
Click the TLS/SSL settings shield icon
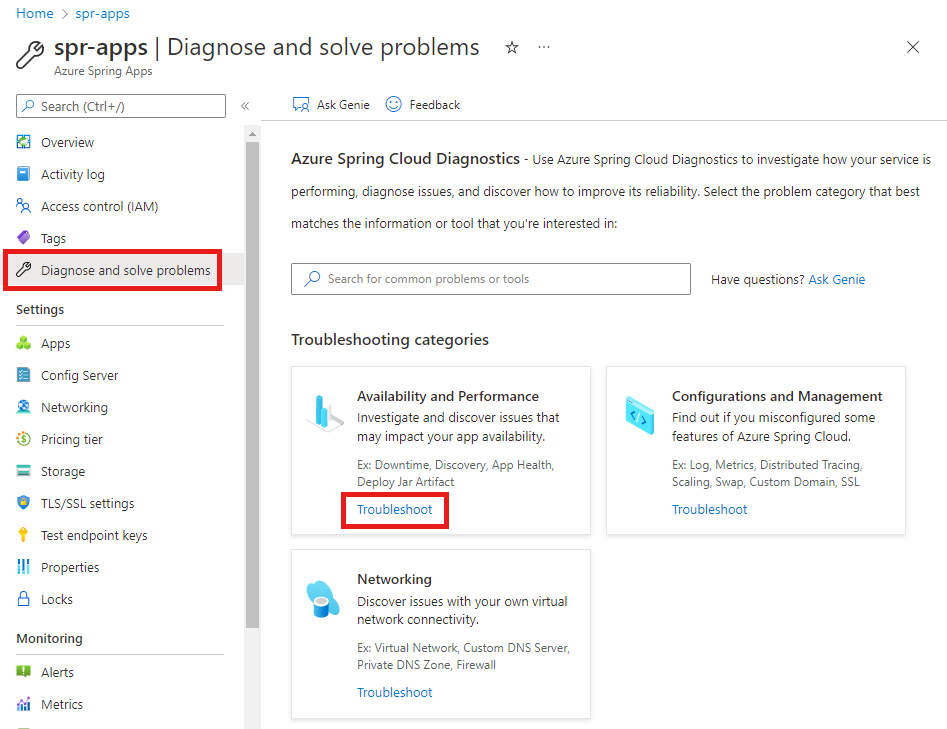[x=24, y=503]
